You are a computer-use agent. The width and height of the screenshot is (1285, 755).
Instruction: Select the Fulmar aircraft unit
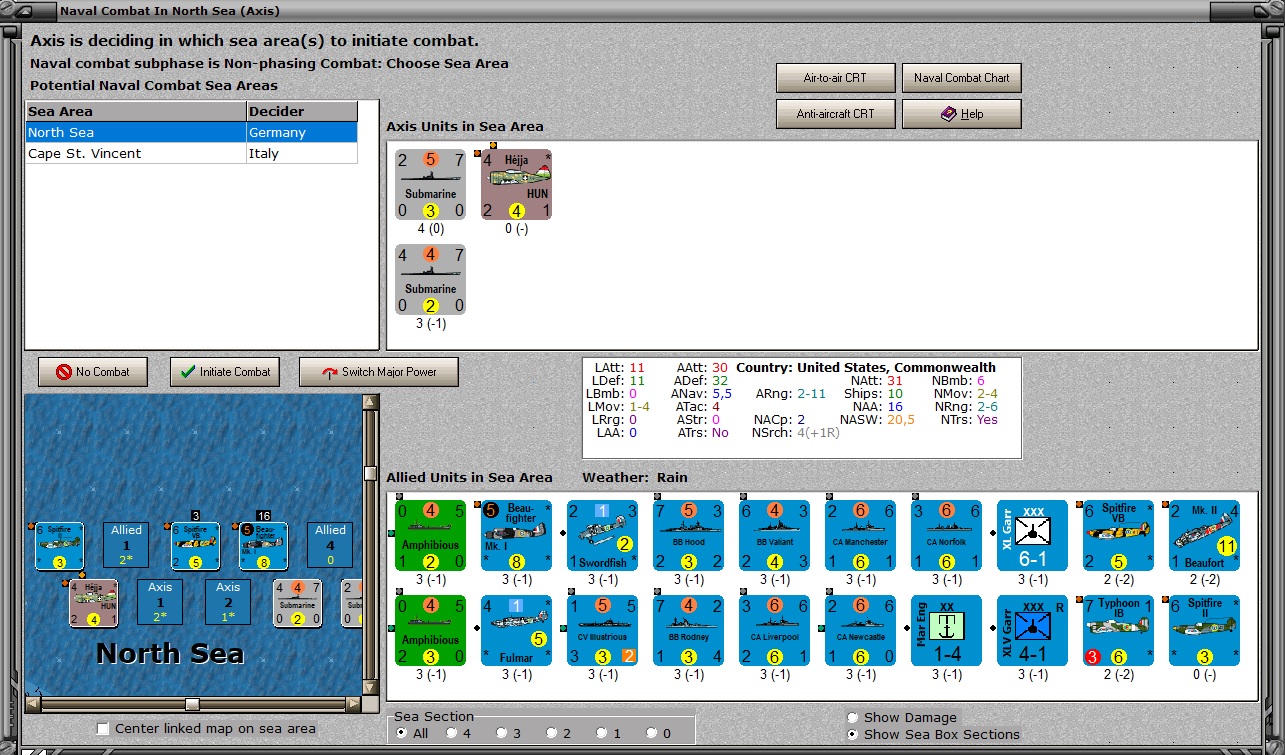click(516, 630)
